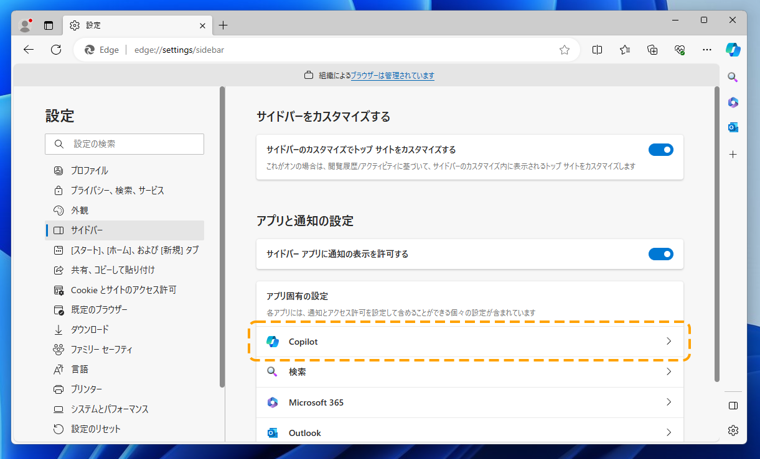Viewport: 760px width, 459px height.
Task: Open Cookie とサイトのアクセス許可 section
Action: click(x=125, y=290)
